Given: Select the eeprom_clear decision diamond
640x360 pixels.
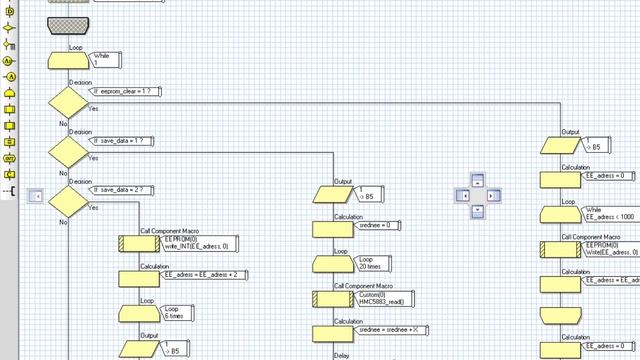Looking at the screenshot, I should point(68,103).
